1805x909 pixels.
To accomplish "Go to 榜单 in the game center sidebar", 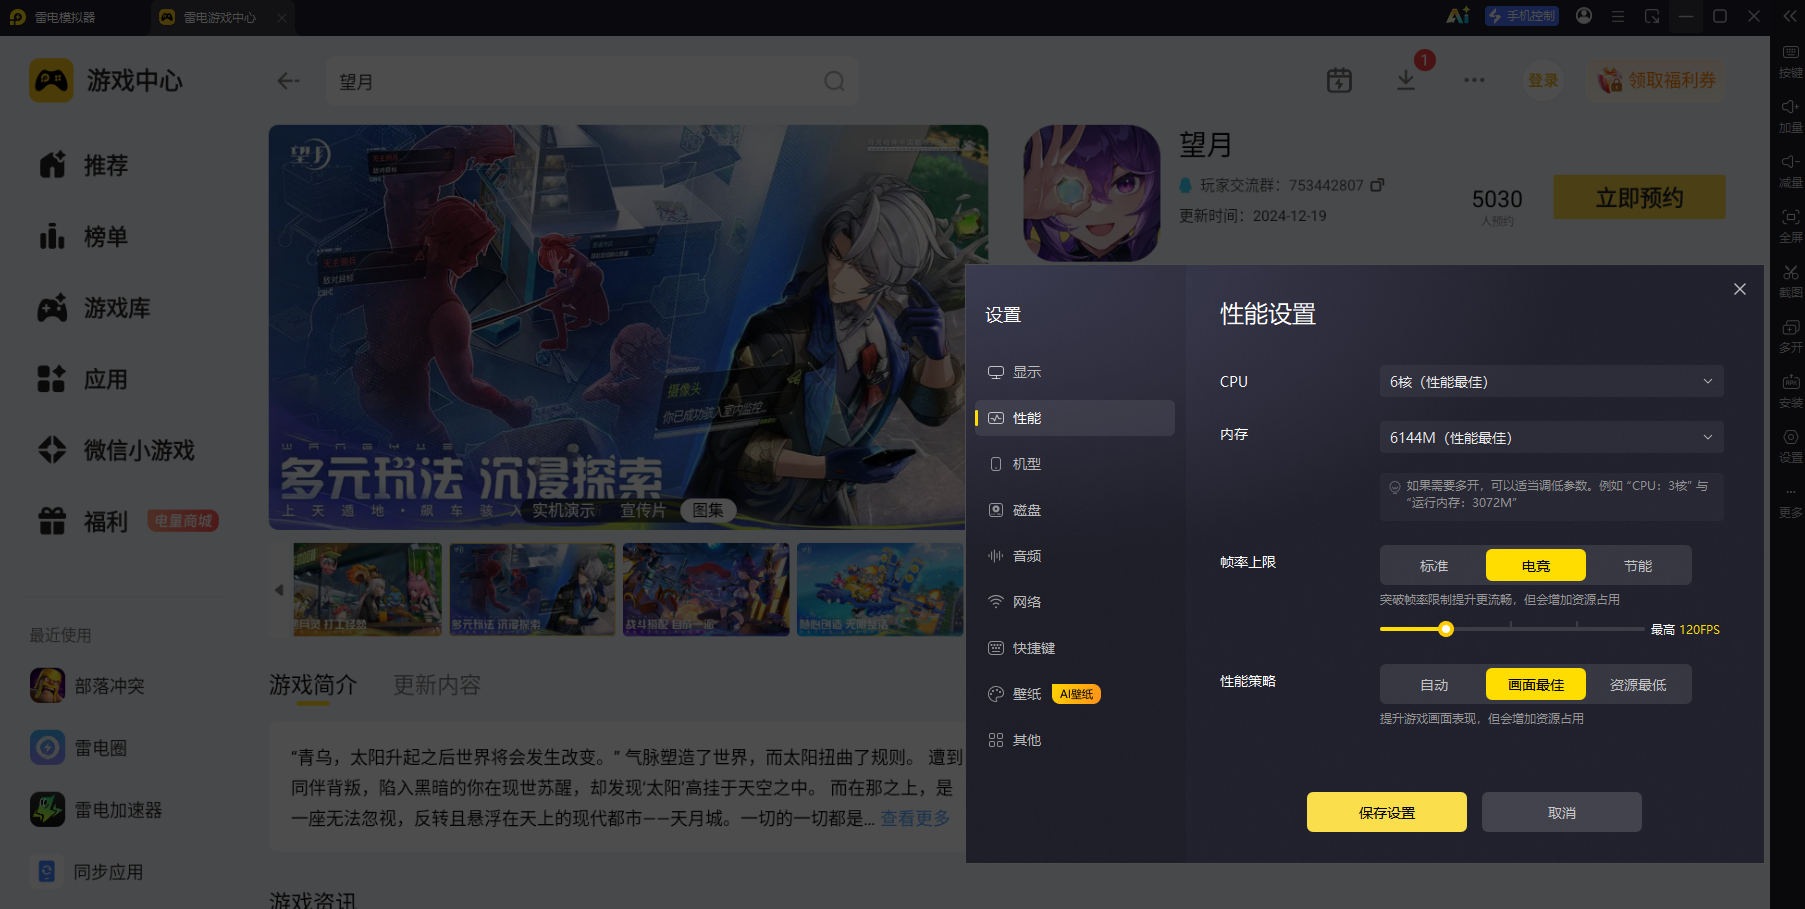I will click(x=83, y=237).
